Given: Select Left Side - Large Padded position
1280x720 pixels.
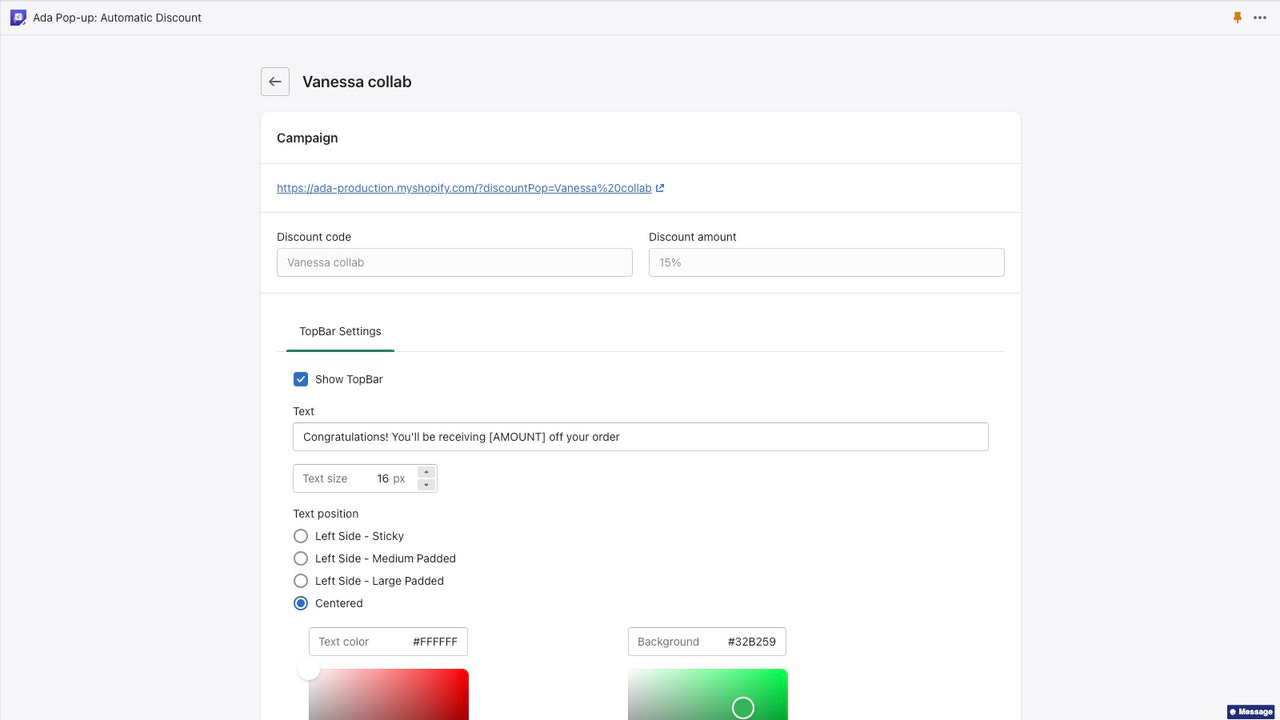Looking at the screenshot, I should click(301, 581).
